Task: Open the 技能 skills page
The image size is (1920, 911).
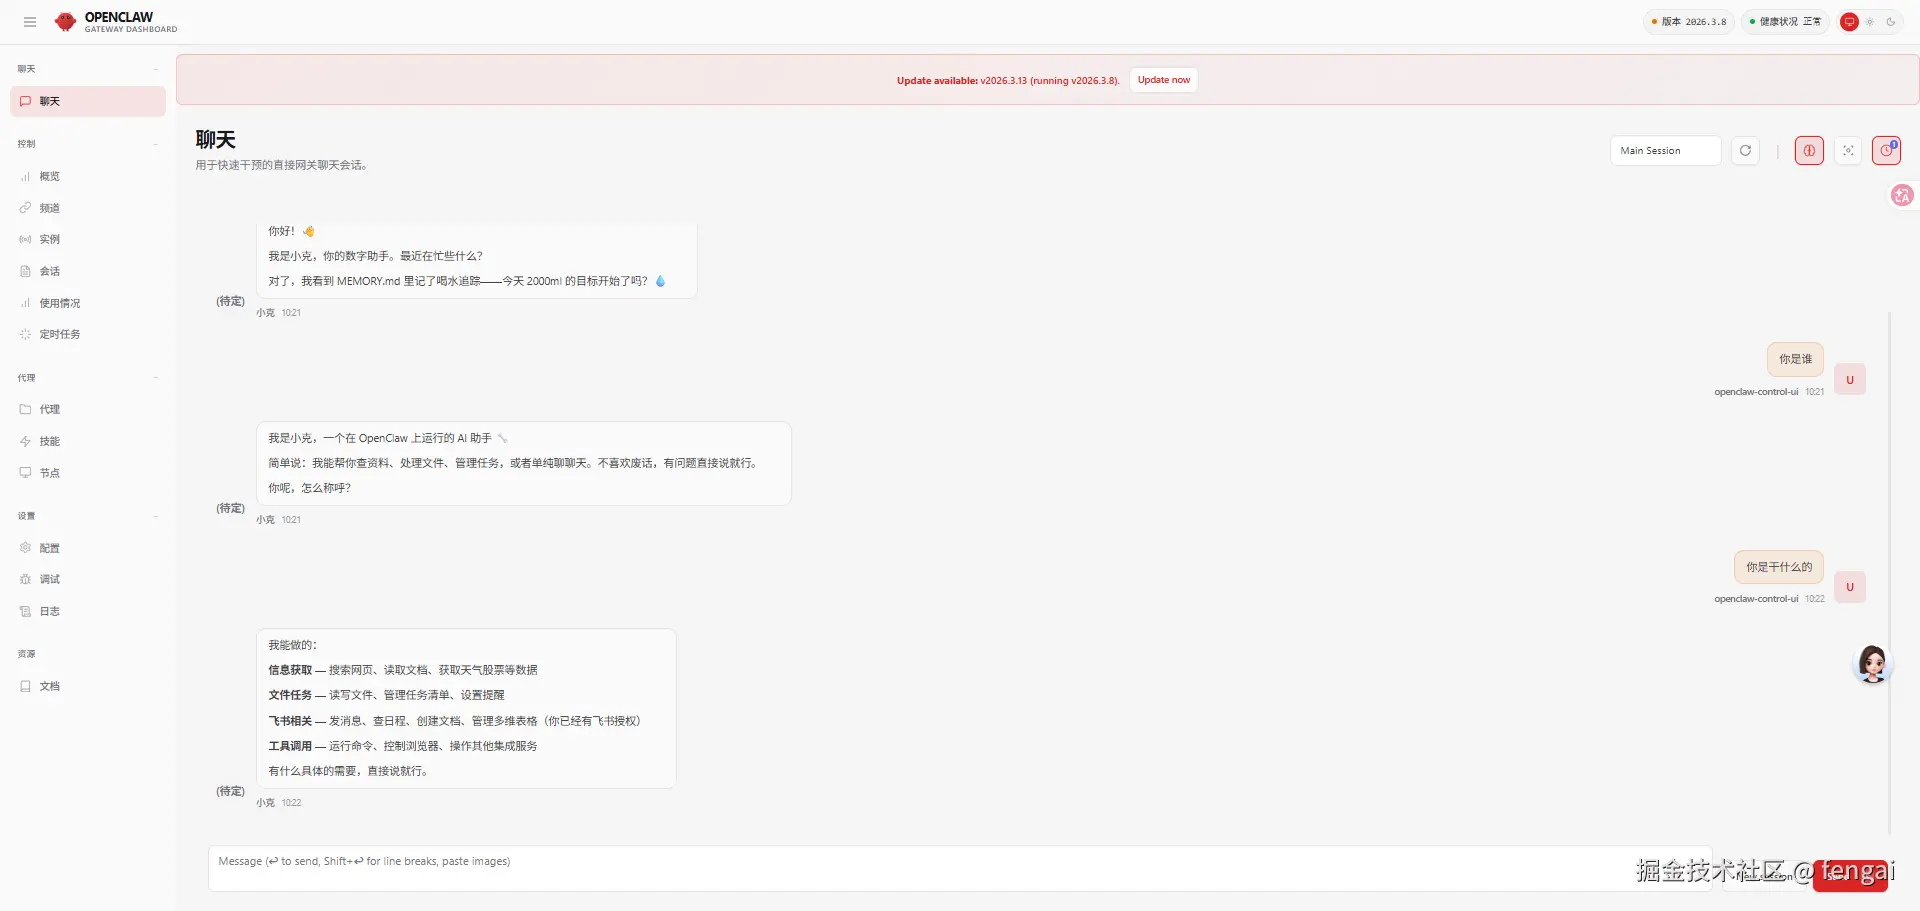Action: [x=88, y=441]
